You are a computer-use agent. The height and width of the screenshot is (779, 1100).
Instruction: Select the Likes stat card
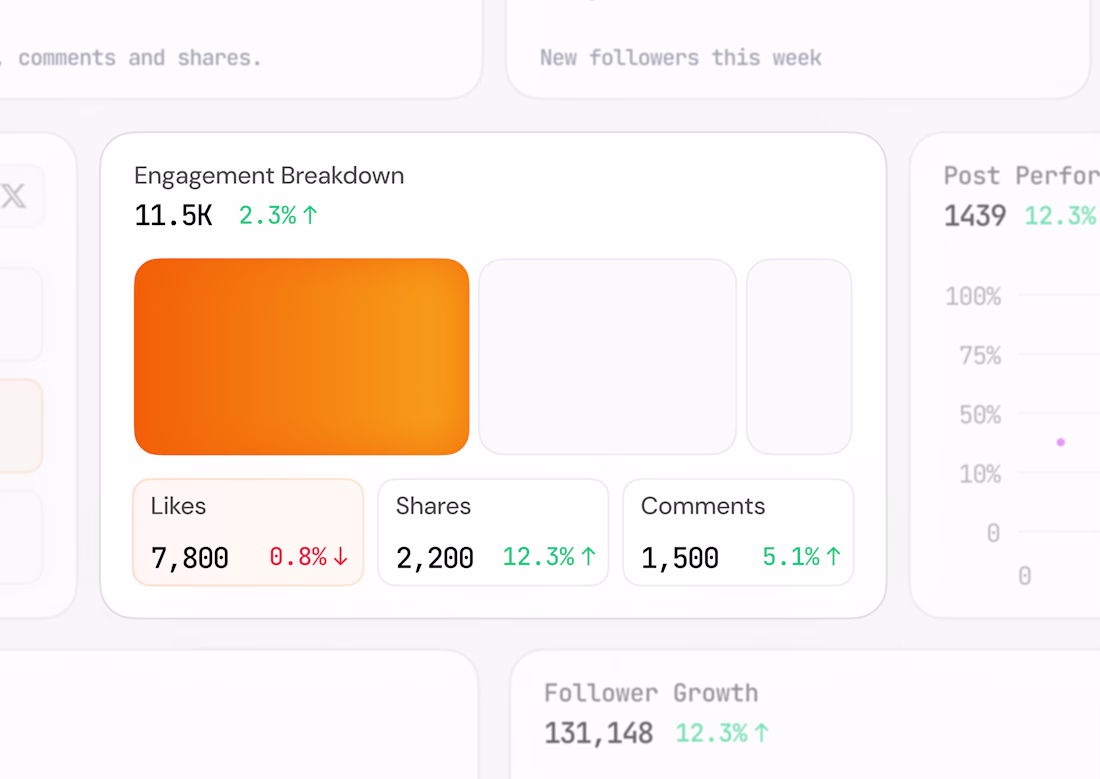(247, 531)
